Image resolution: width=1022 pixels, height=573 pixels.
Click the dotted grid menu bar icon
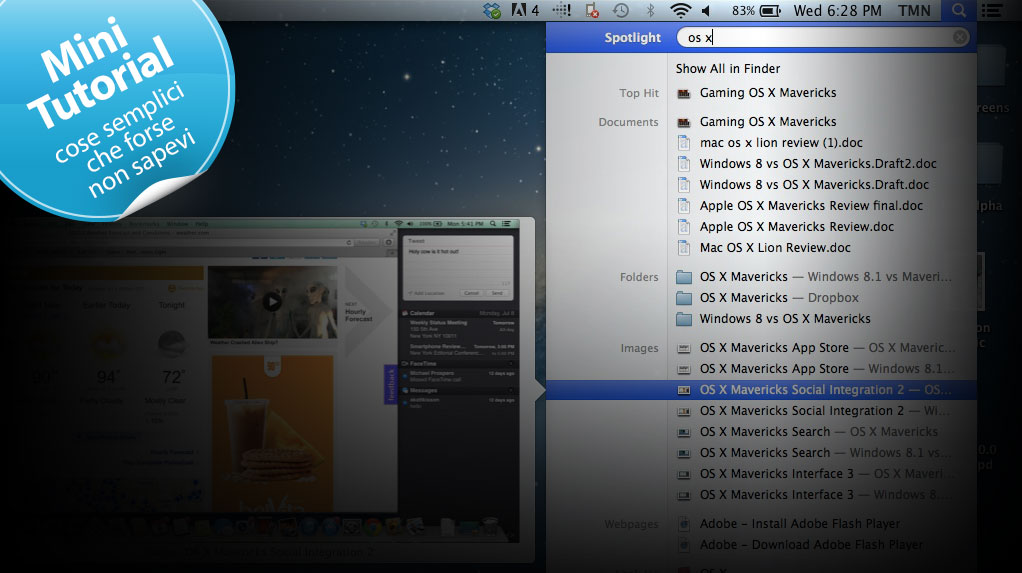click(x=561, y=10)
